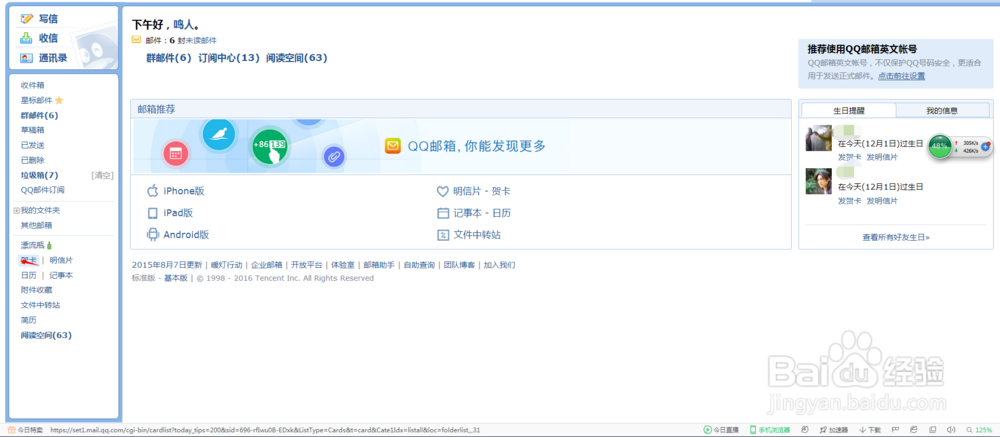Click the green +86 phone icon in the banner
1000x437 pixels.
(x=270, y=147)
